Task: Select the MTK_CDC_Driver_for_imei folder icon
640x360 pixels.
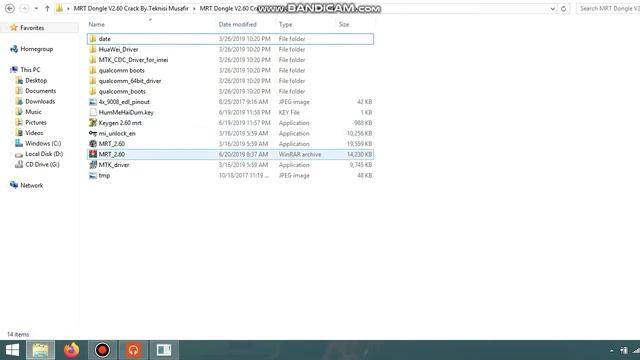Action: (93, 60)
